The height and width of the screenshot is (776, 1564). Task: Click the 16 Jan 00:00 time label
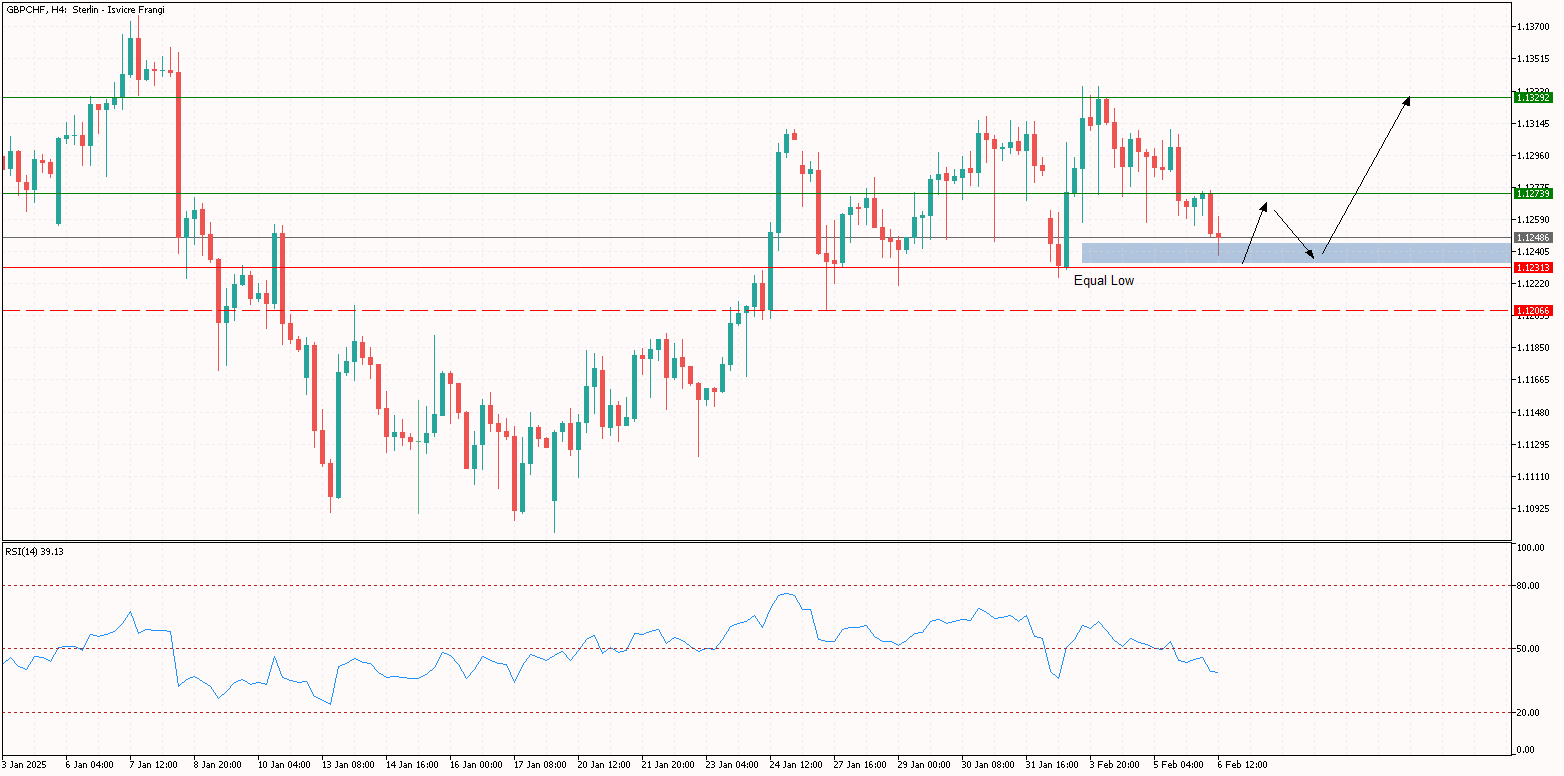pos(476,765)
